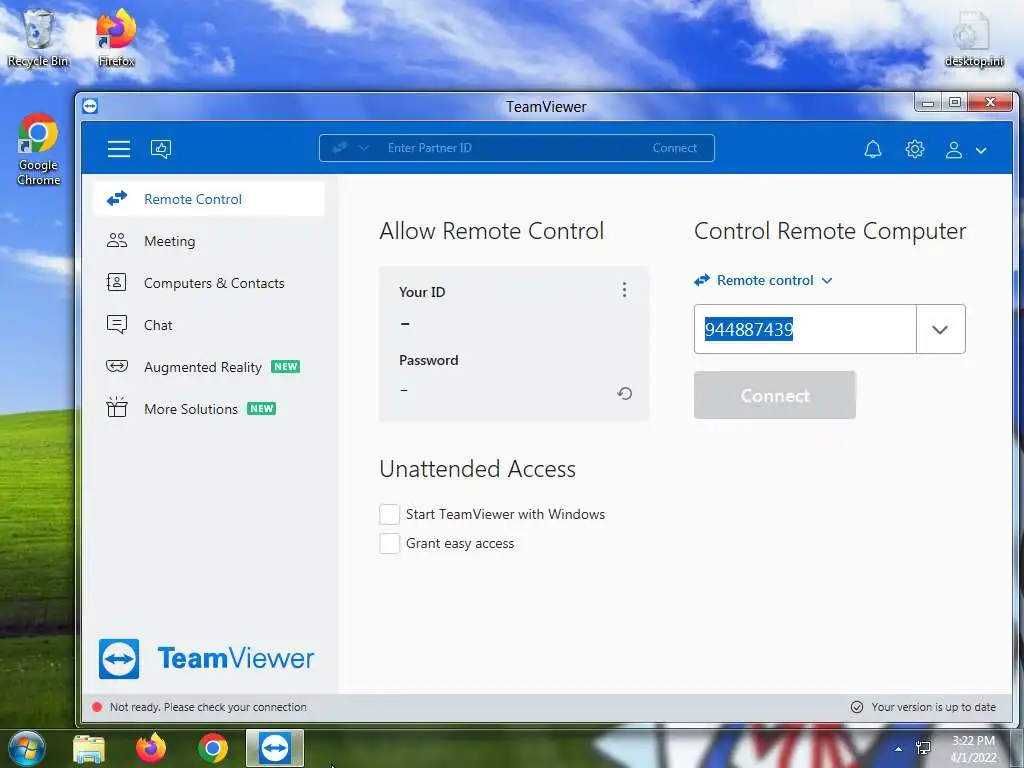The width and height of the screenshot is (1024, 768).
Task: Launch Chrome from the taskbar
Action: click(x=213, y=748)
